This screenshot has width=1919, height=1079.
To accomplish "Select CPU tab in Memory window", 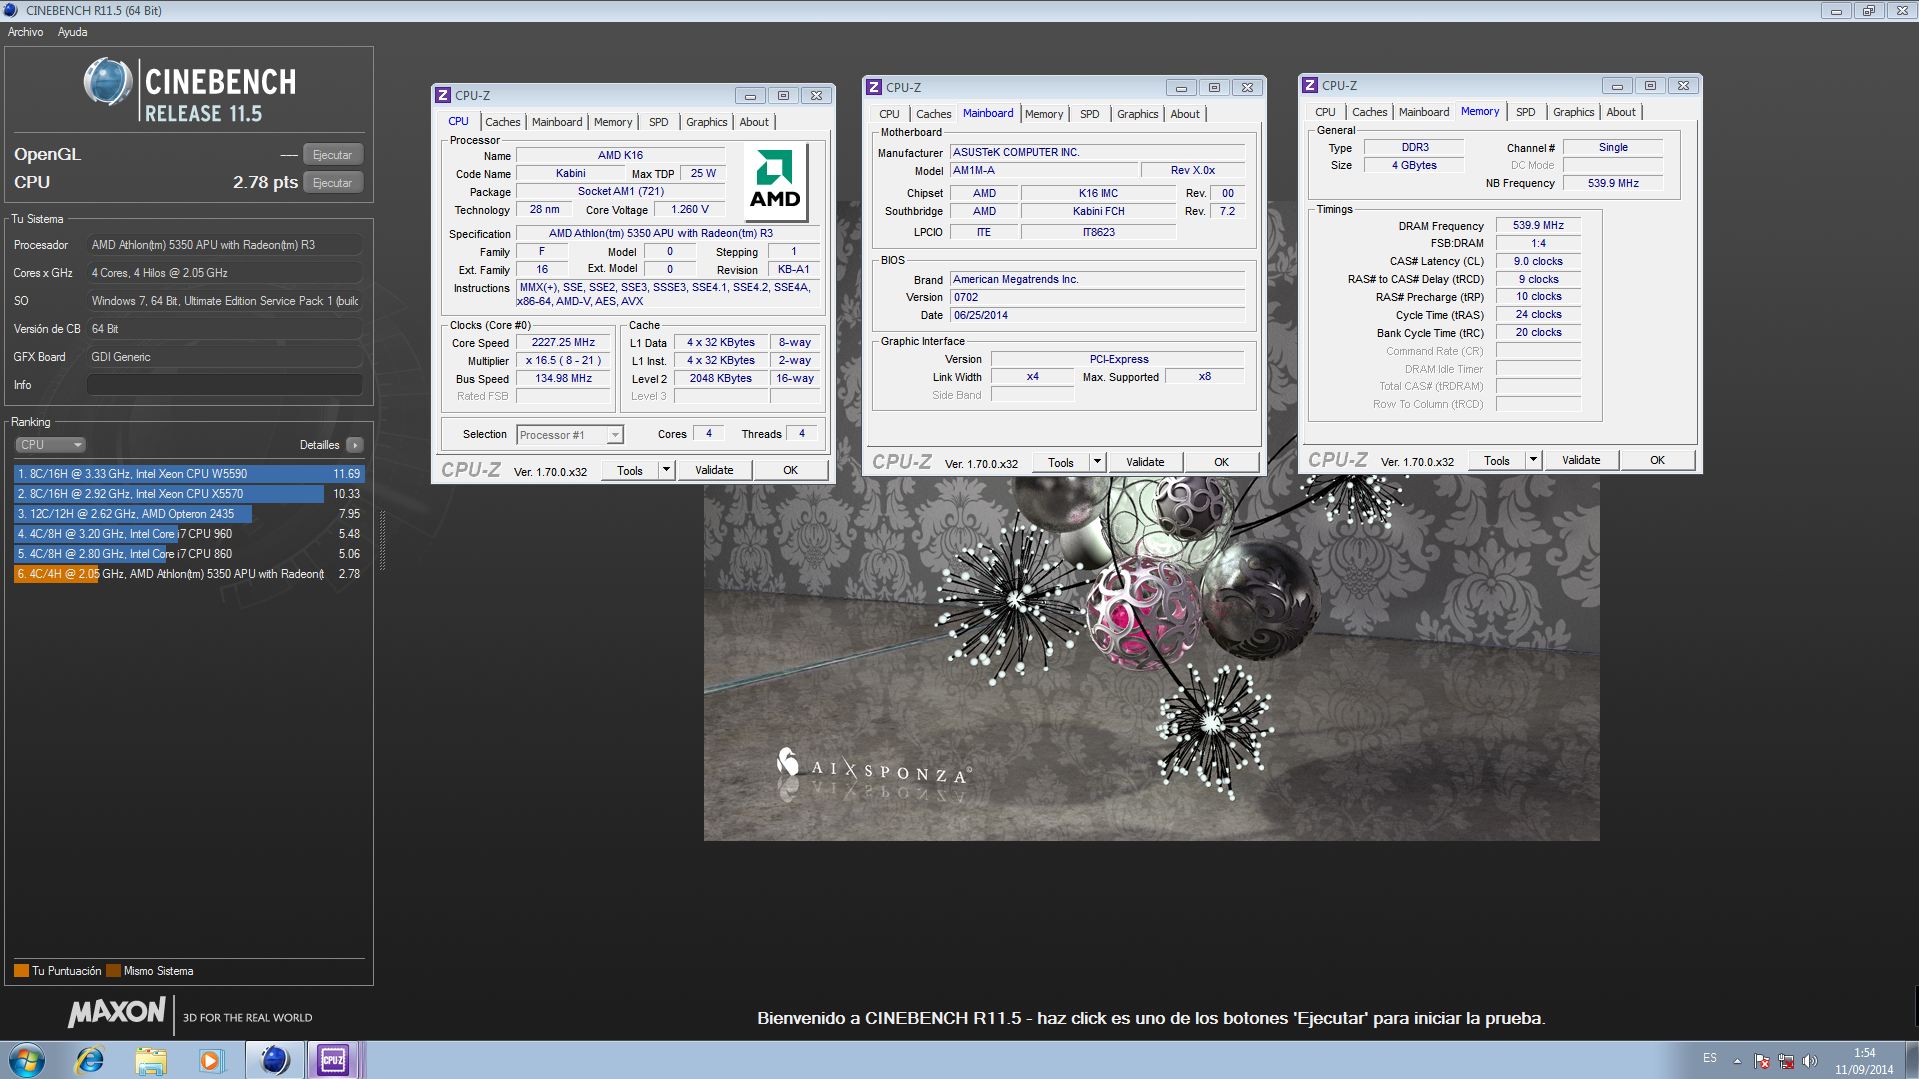I will 1325,112.
